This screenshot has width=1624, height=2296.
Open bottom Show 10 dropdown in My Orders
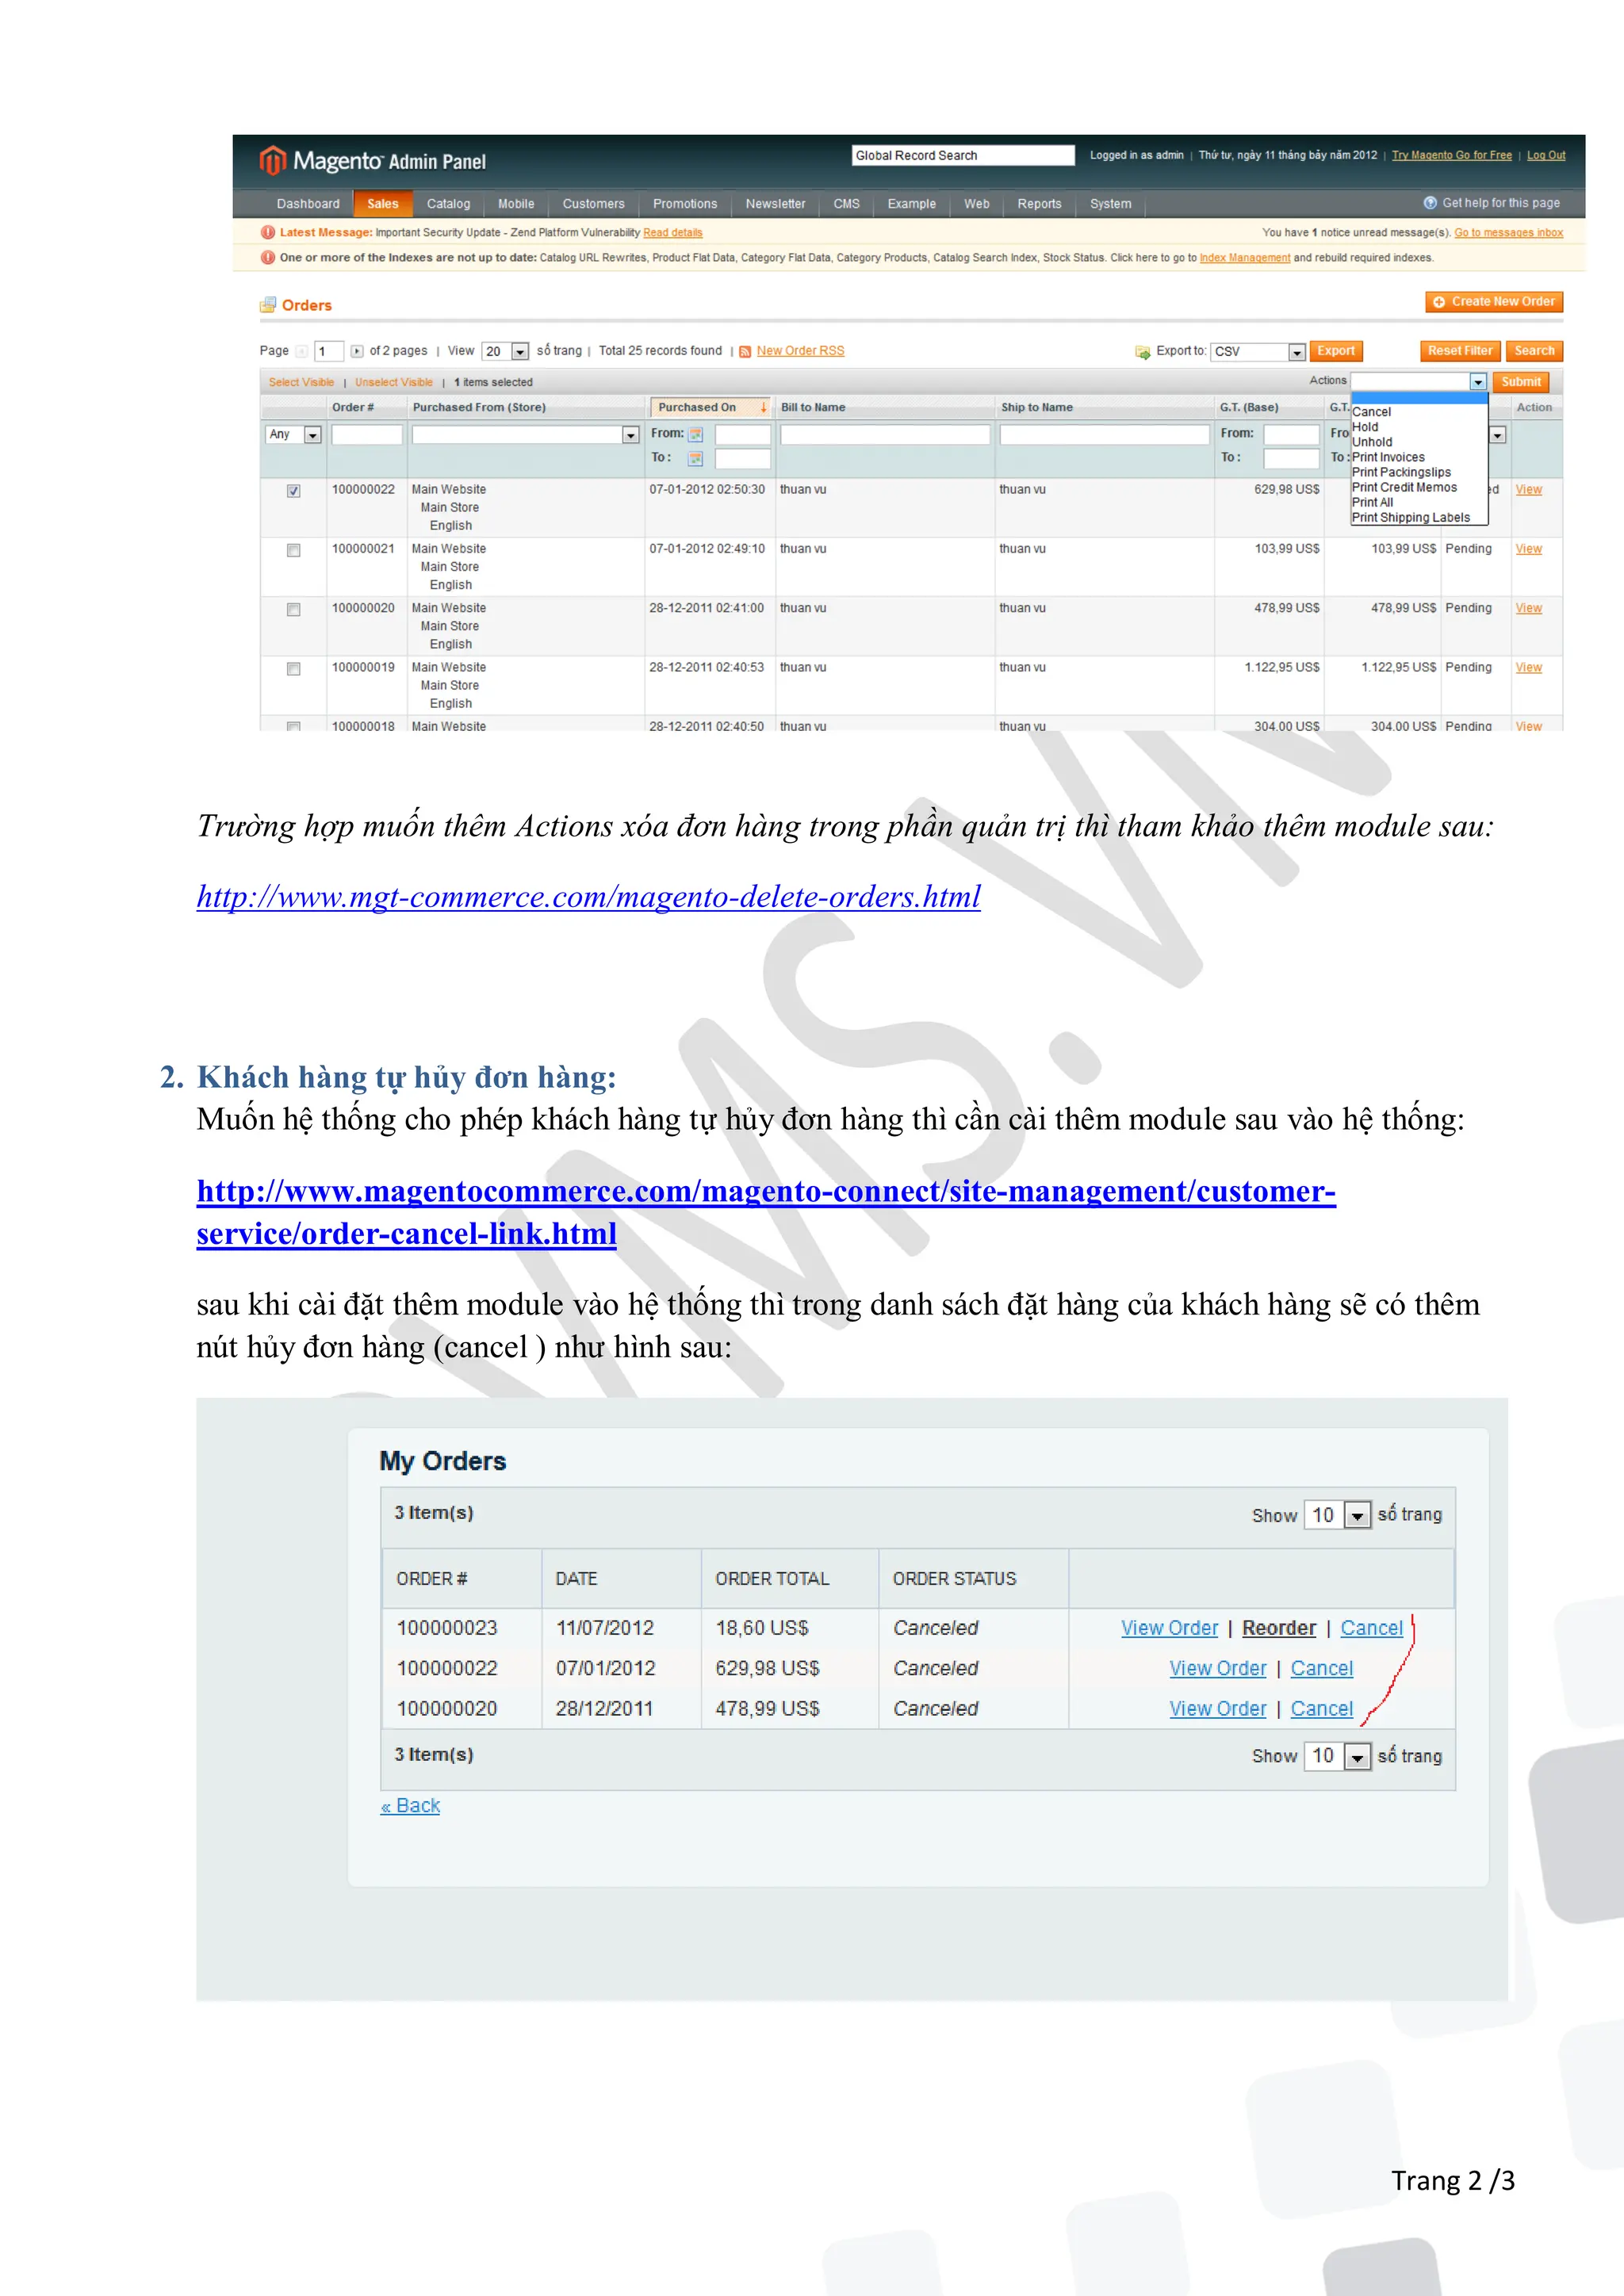pos(1338,1756)
